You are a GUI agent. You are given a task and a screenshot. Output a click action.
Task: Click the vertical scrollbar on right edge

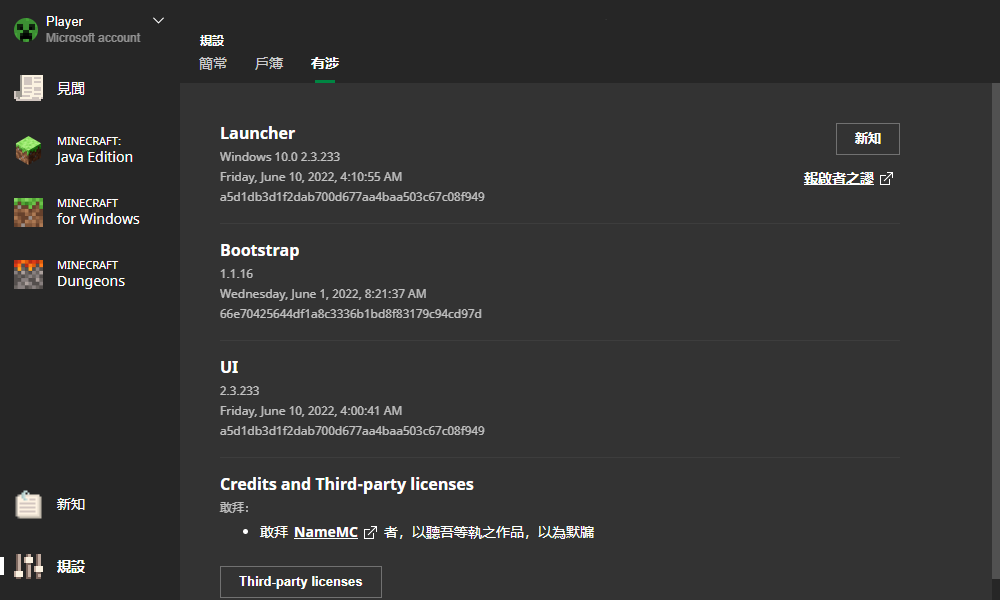click(x=996, y=332)
